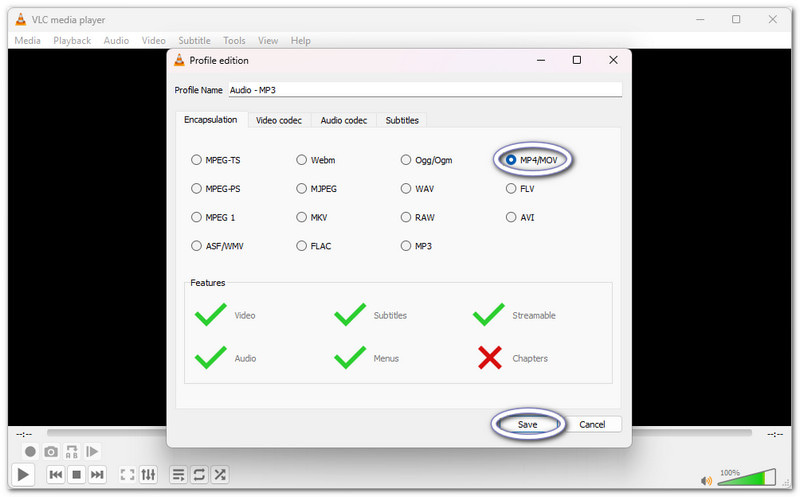Adjust the volume slider at 100%

pyautogui.click(x=746, y=478)
